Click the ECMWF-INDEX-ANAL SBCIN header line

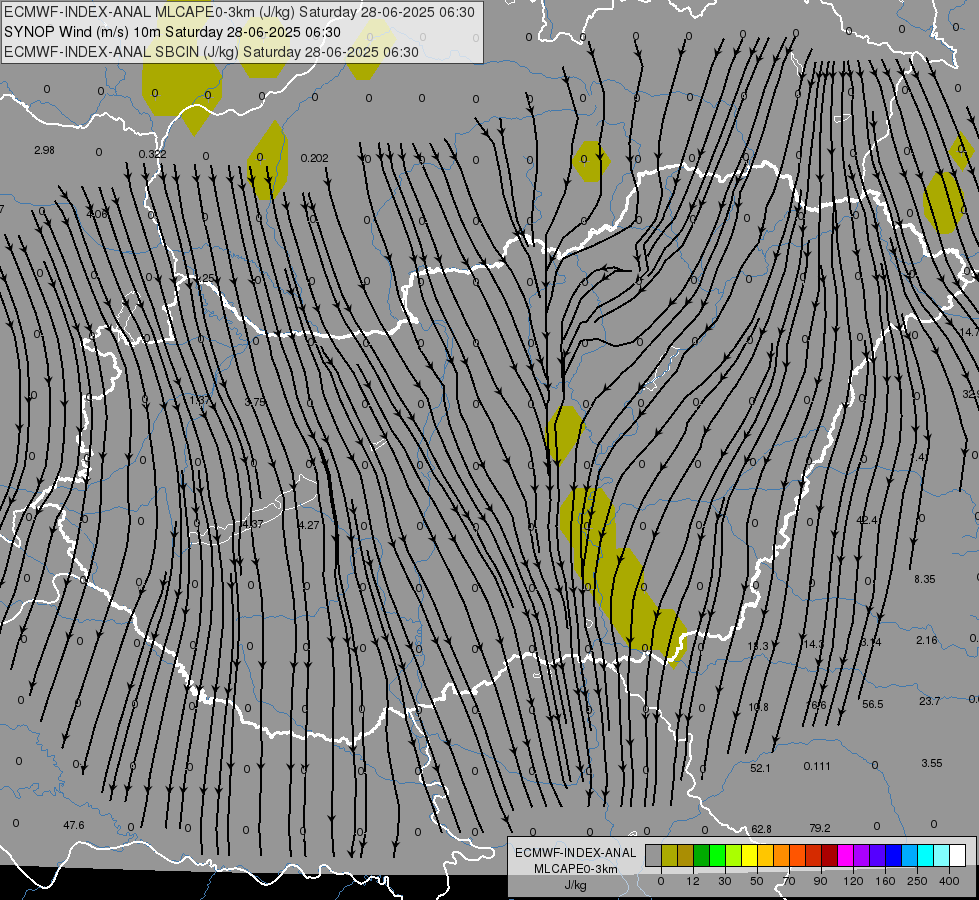211,52
